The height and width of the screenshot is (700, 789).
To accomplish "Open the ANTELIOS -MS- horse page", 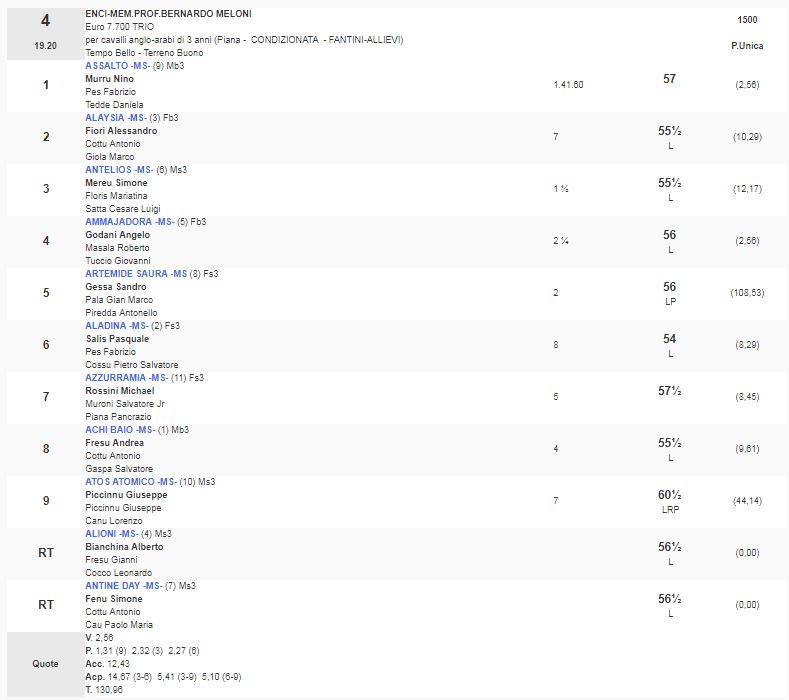I will pos(119,170).
